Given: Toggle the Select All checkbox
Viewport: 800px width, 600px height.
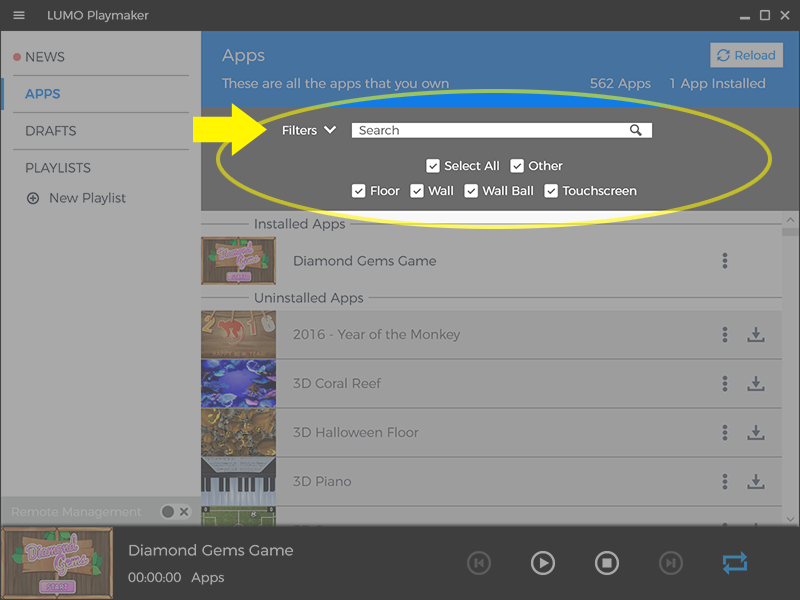Looking at the screenshot, I should click(433, 166).
